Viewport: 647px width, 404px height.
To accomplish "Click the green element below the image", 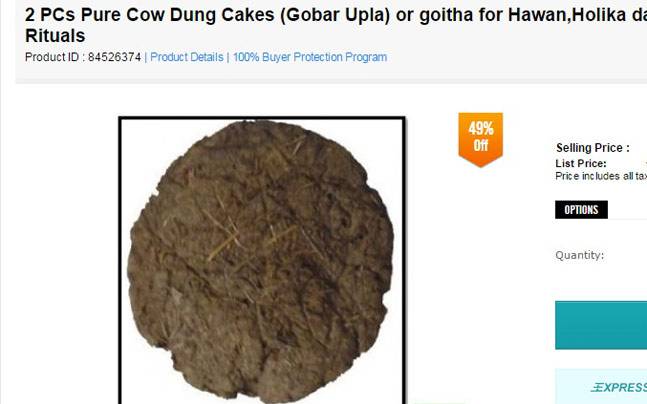I will (x=439, y=402).
